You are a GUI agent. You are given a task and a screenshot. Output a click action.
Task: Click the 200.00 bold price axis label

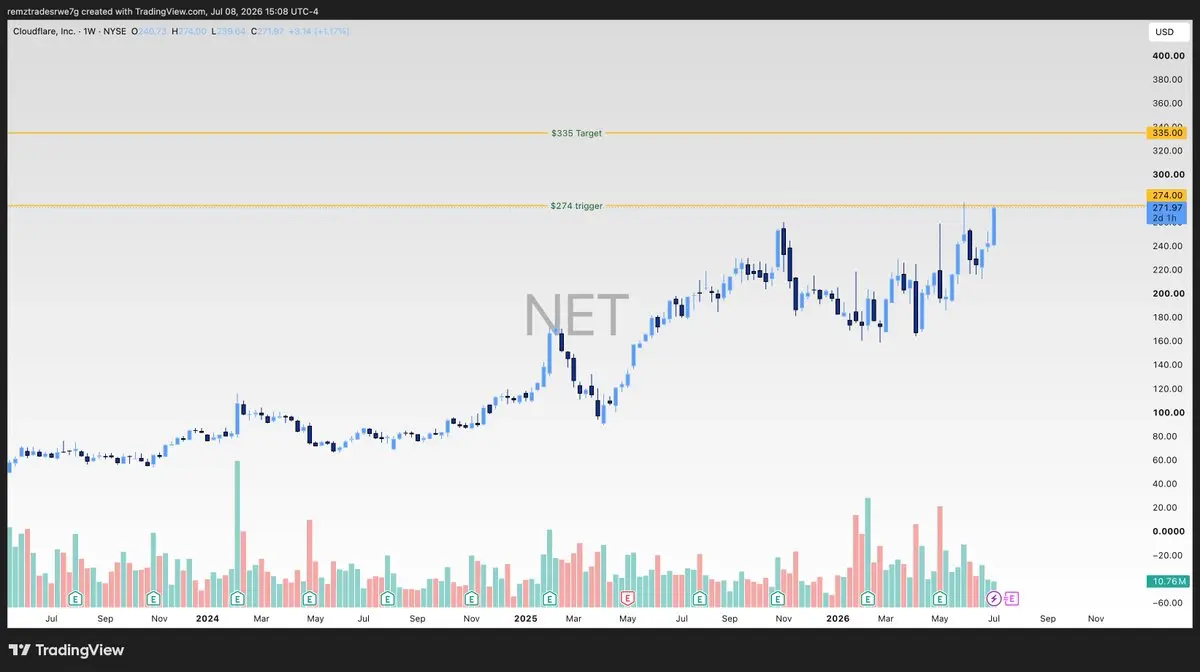click(1168, 294)
